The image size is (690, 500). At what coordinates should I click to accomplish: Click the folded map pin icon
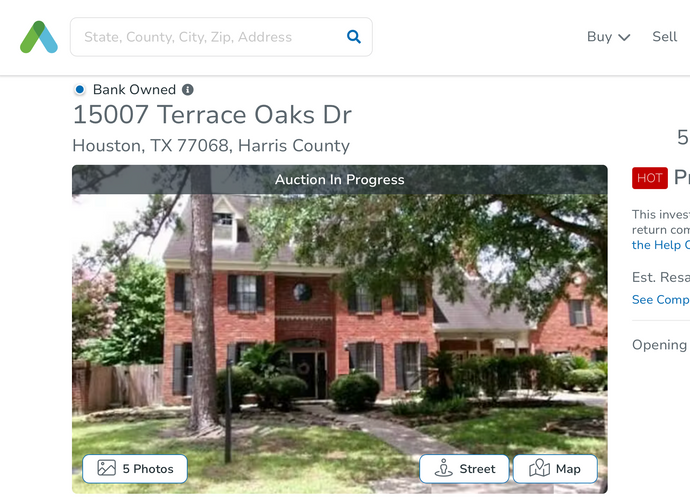coord(540,468)
